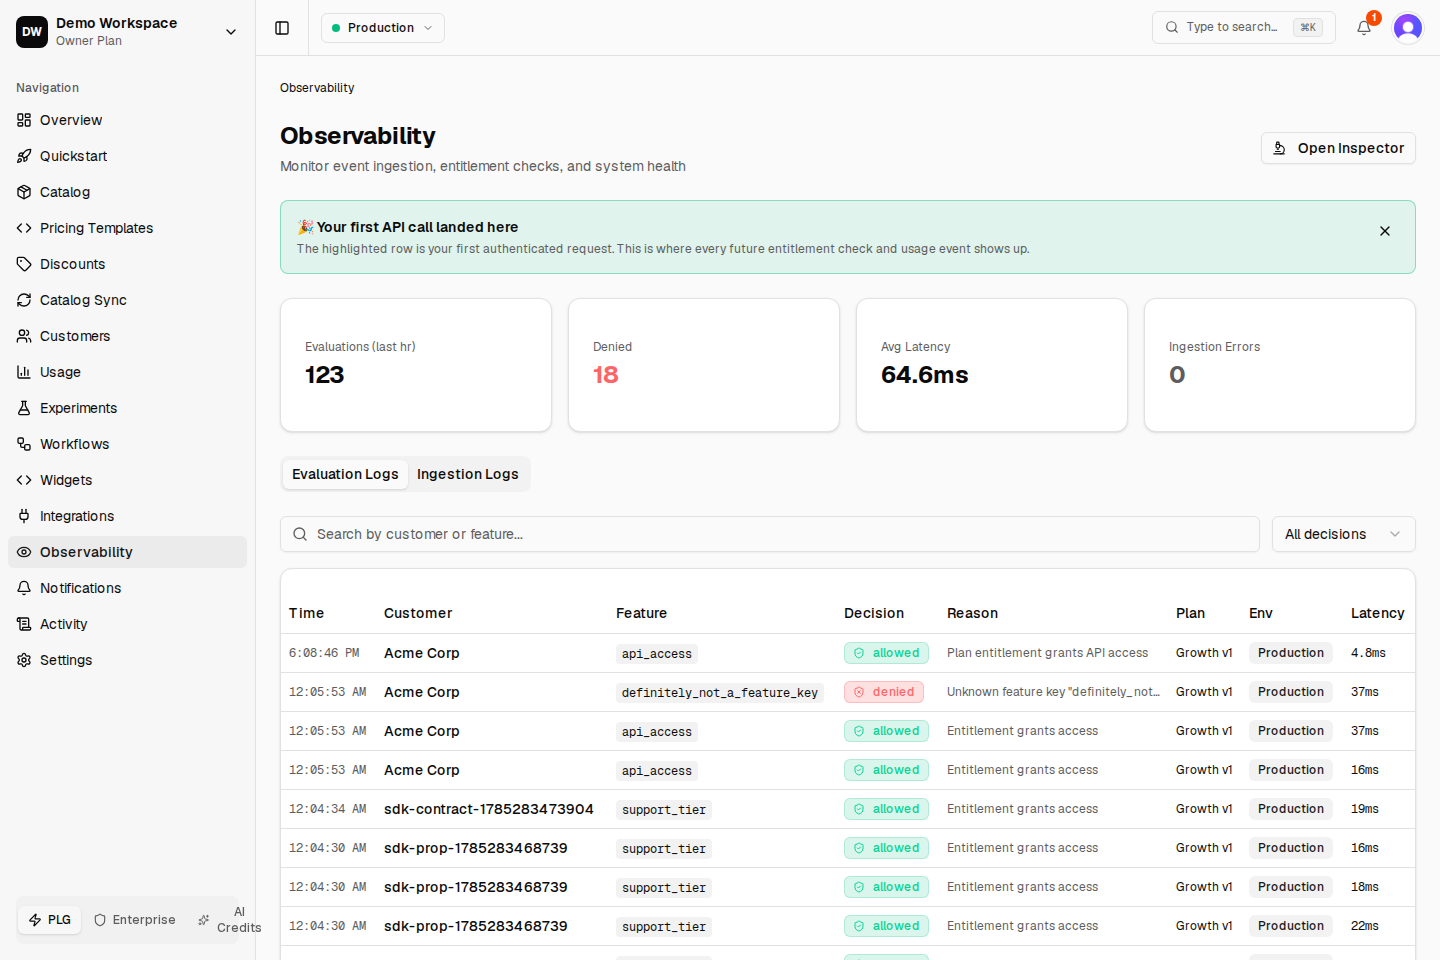Click the magnifier icon in log search

click(x=300, y=534)
